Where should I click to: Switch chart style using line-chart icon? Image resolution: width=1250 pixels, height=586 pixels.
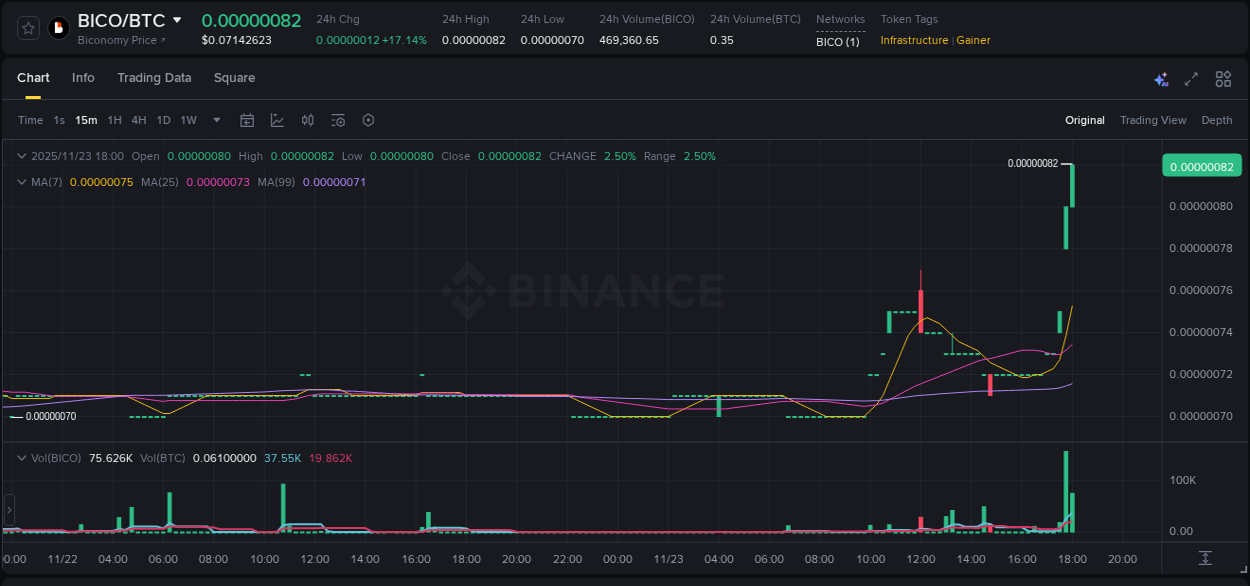[277, 120]
